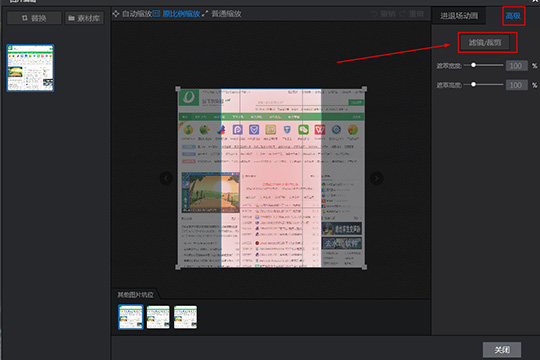
Task: Open the 素材库 material library
Action: (84, 18)
